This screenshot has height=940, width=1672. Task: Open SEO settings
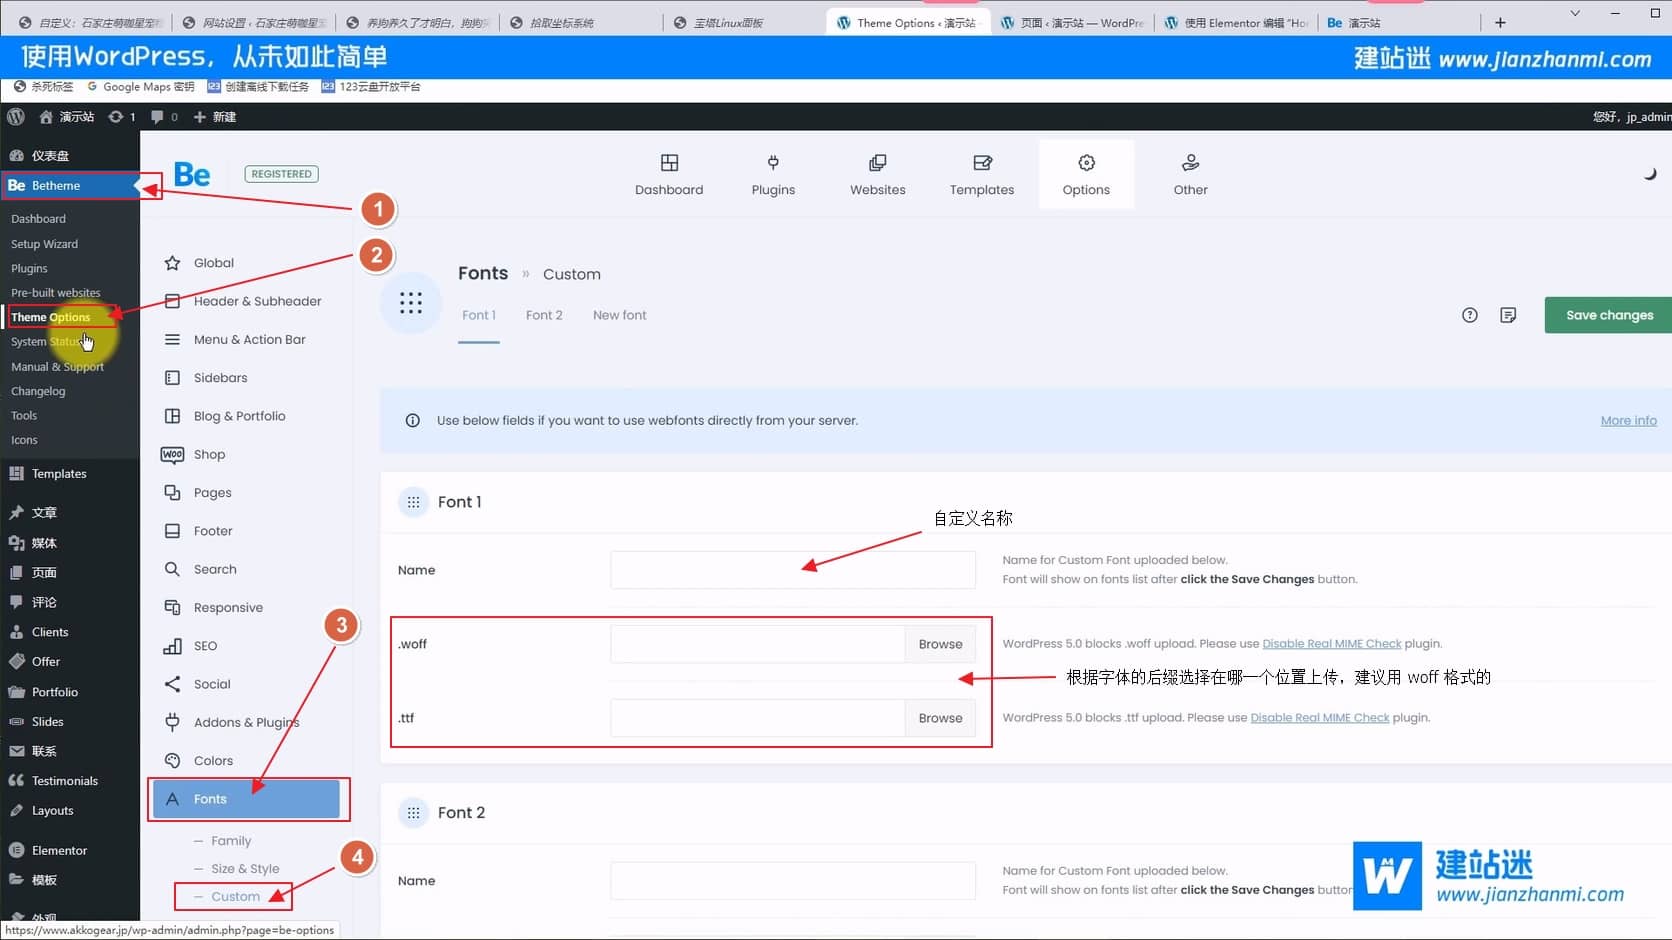204,645
